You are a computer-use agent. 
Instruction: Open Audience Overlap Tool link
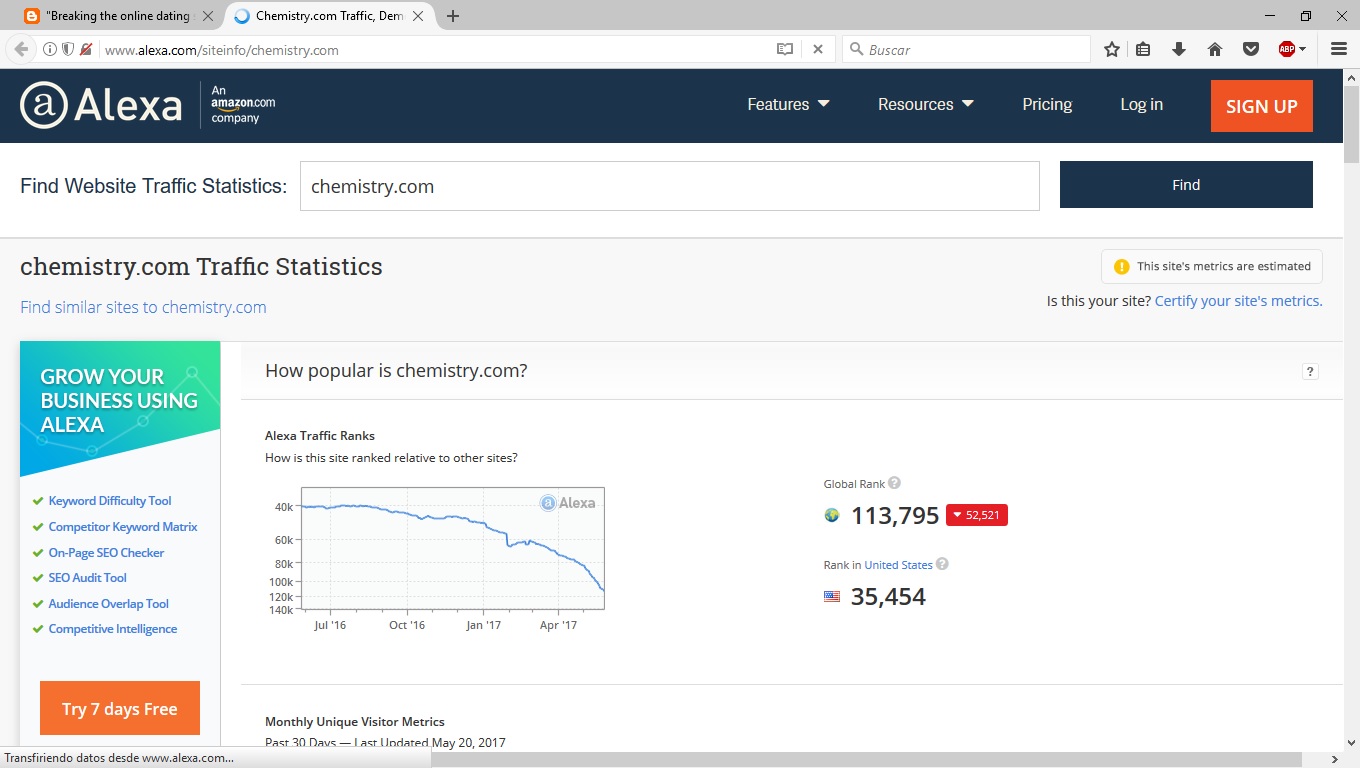(109, 604)
